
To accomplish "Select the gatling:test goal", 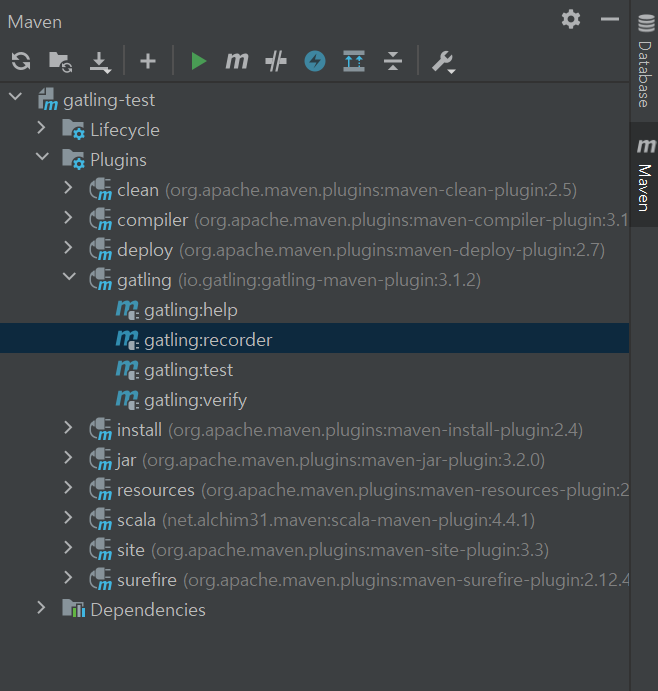I will 314,370.
